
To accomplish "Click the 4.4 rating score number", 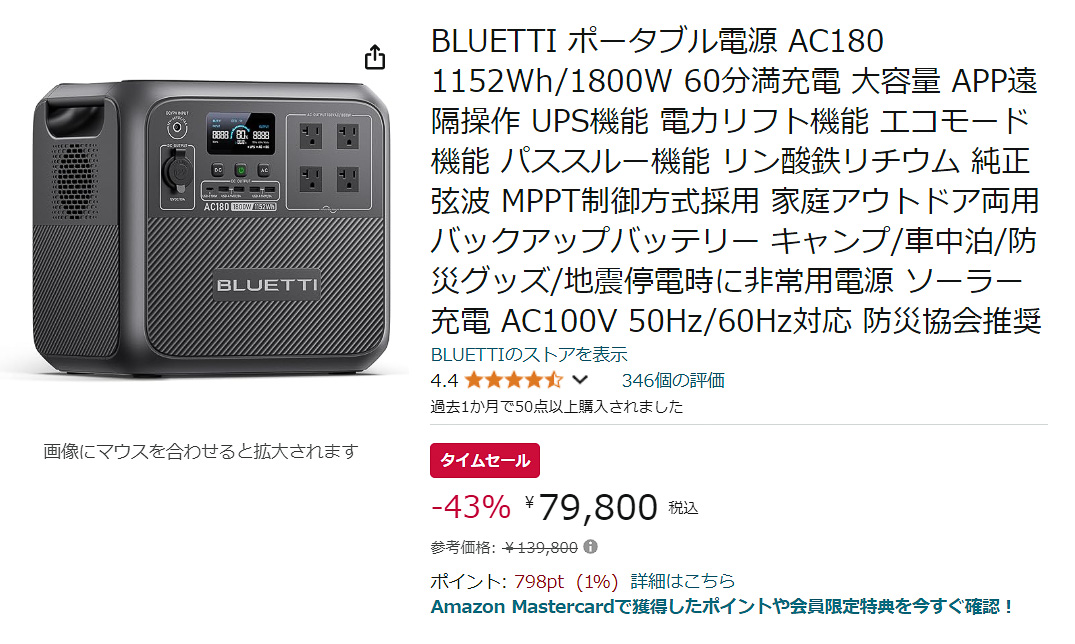I will (443, 379).
